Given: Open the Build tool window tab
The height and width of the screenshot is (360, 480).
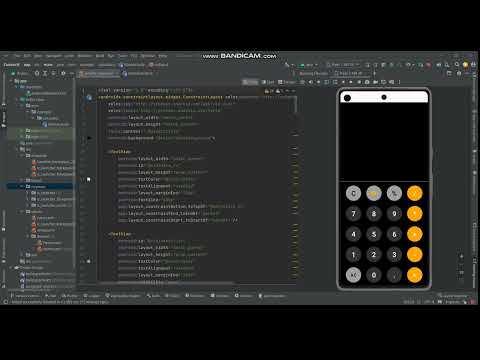Looking at the screenshot, I should (x=153, y=296).
